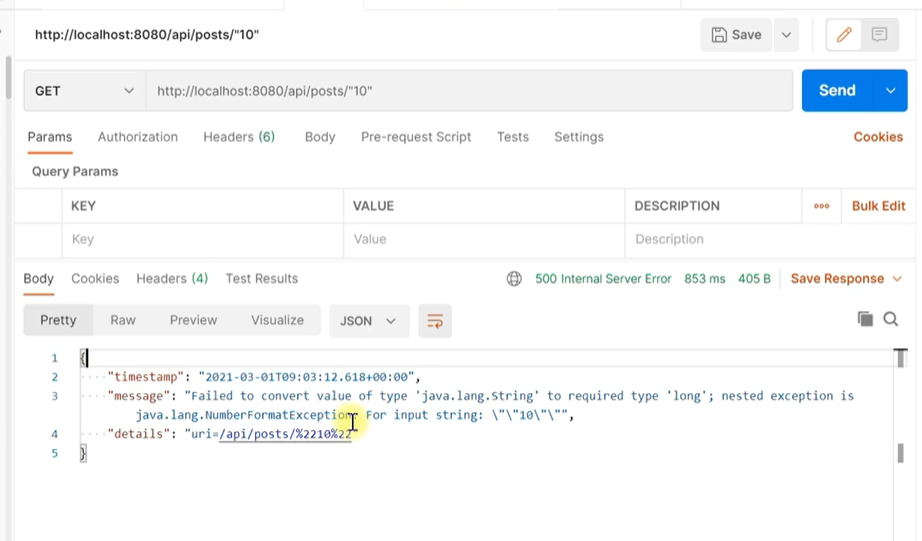Select the response Body tab
922x541 pixels.
[38, 279]
